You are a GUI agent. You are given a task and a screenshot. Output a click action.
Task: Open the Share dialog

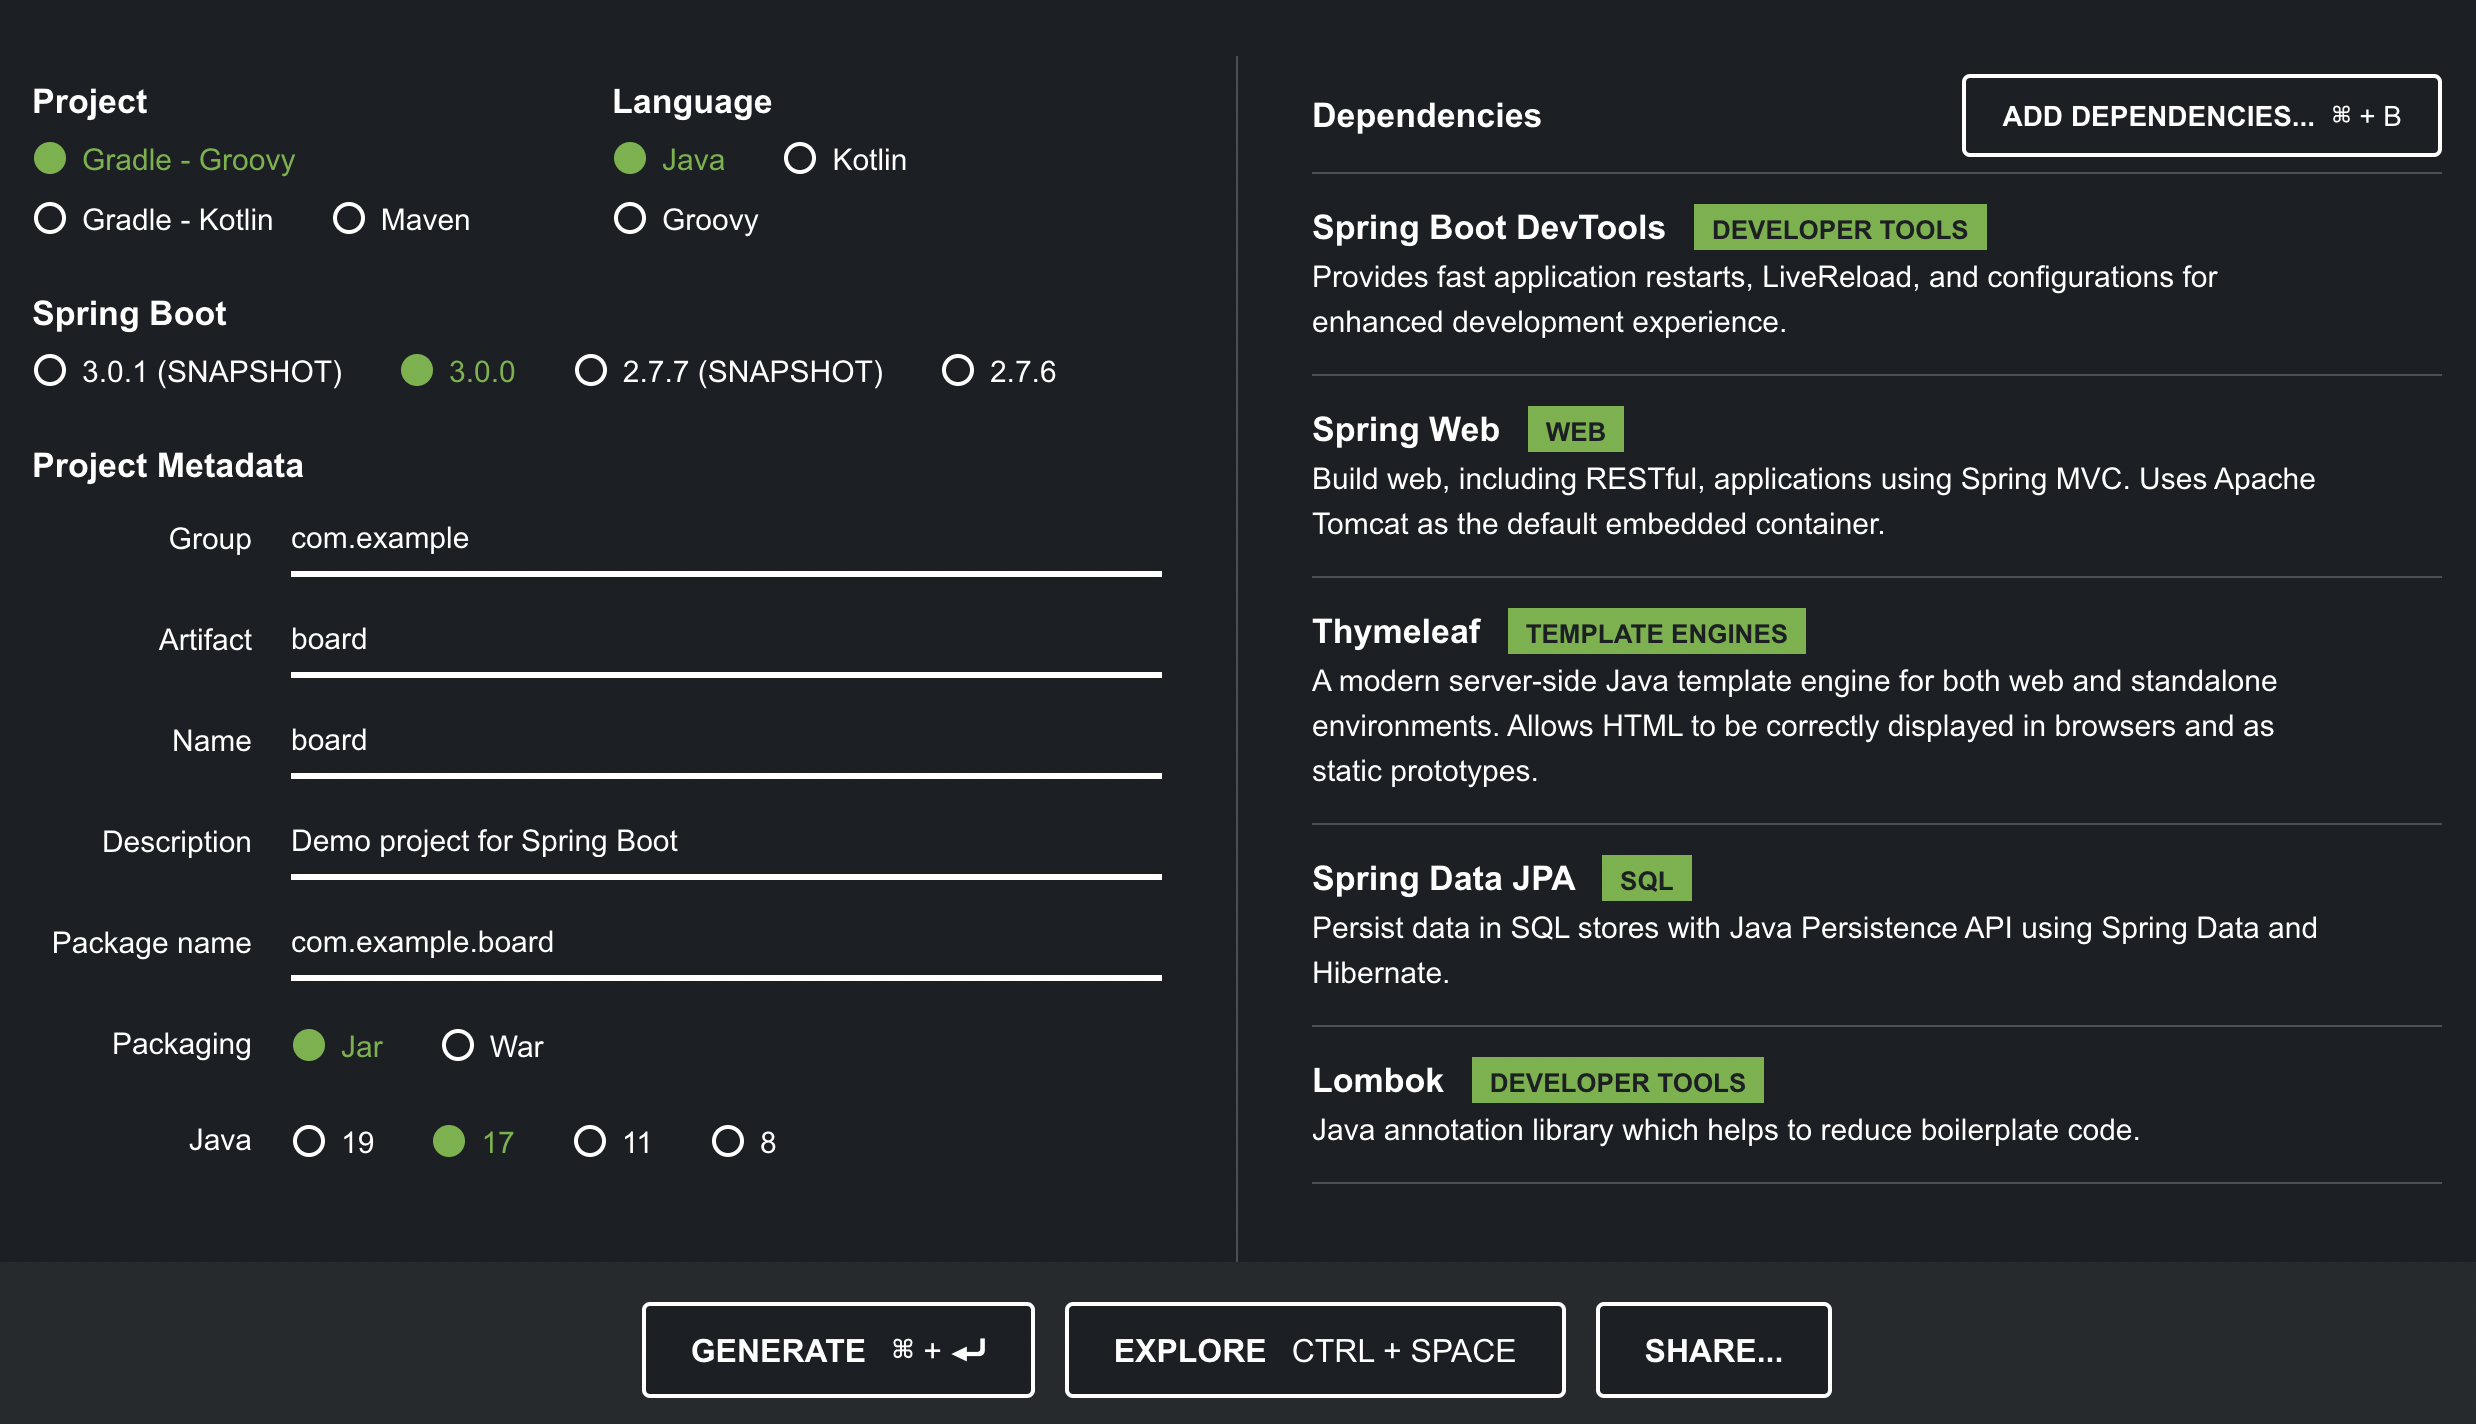[x=1712, y=1350]
